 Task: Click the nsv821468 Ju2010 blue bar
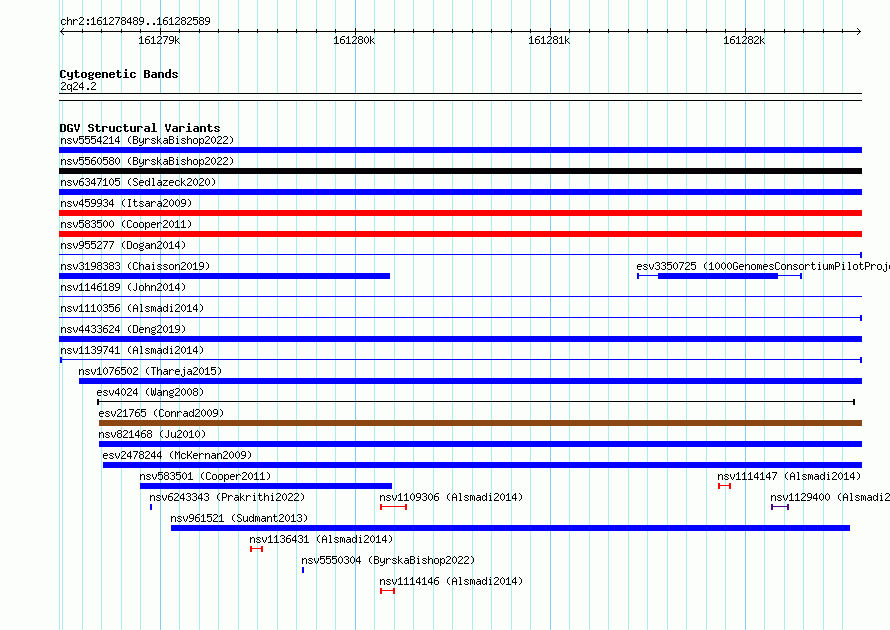click(x=480, y=444)
